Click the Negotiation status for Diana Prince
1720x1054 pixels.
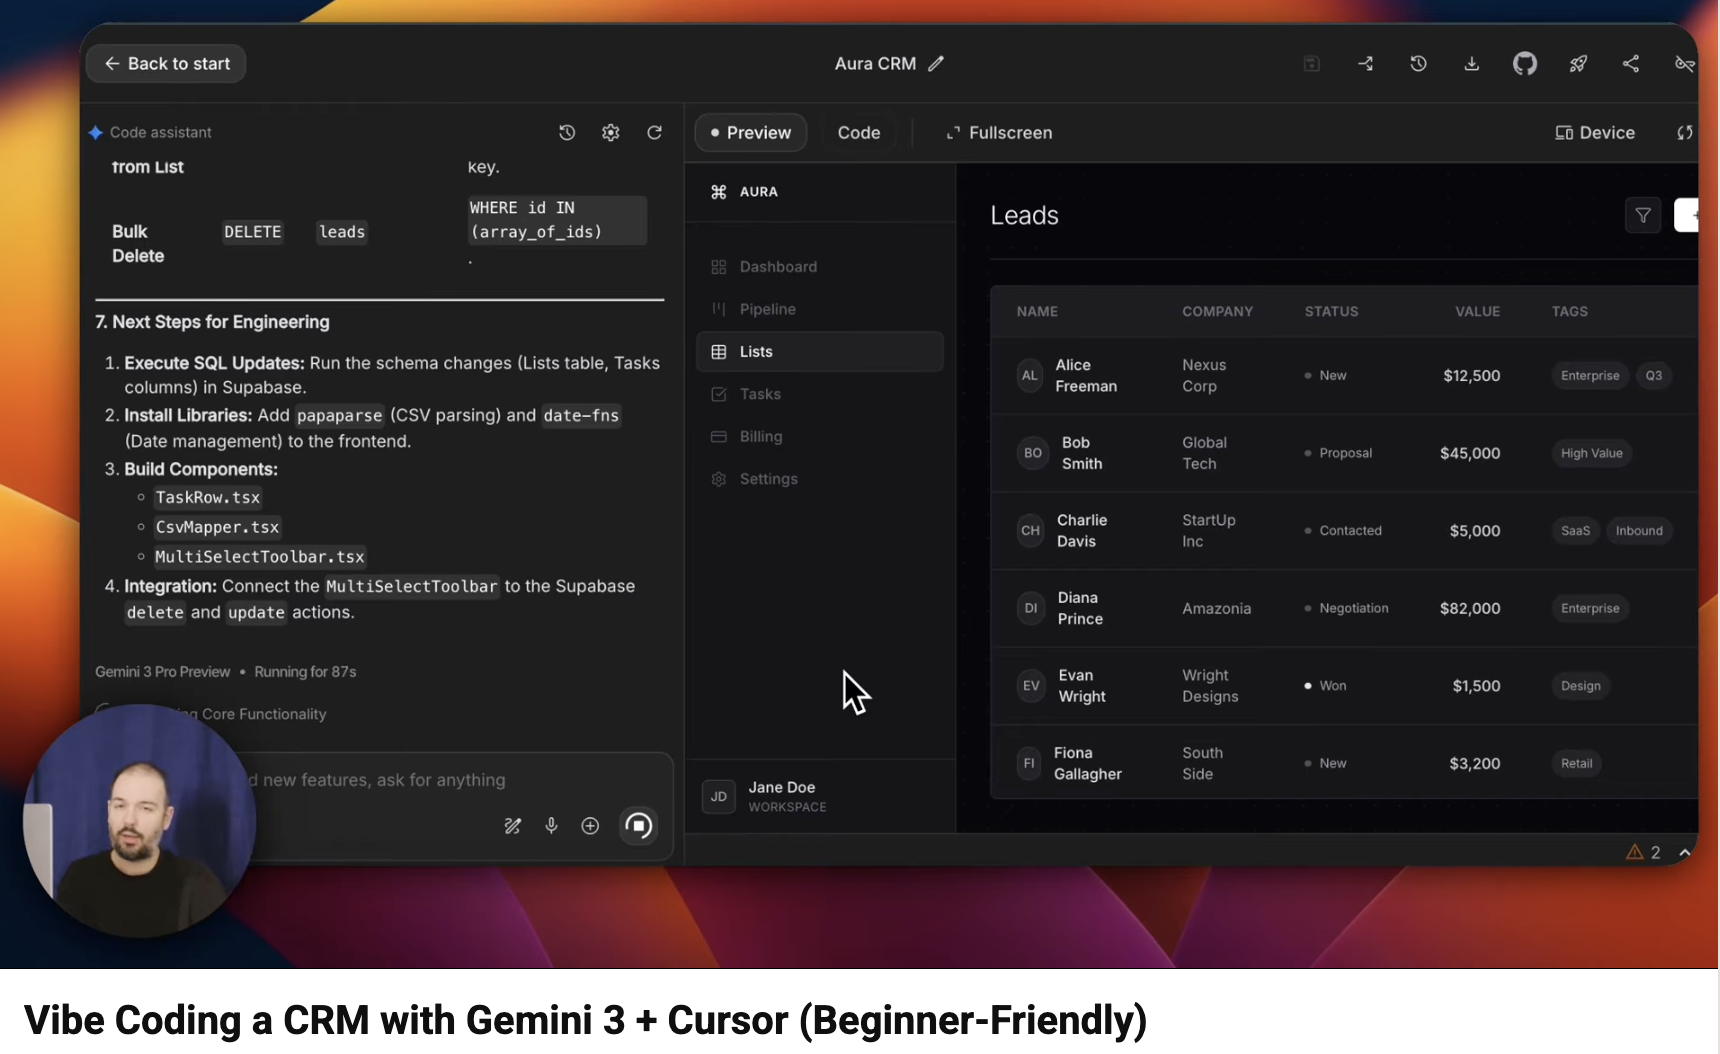[1346, 608]
